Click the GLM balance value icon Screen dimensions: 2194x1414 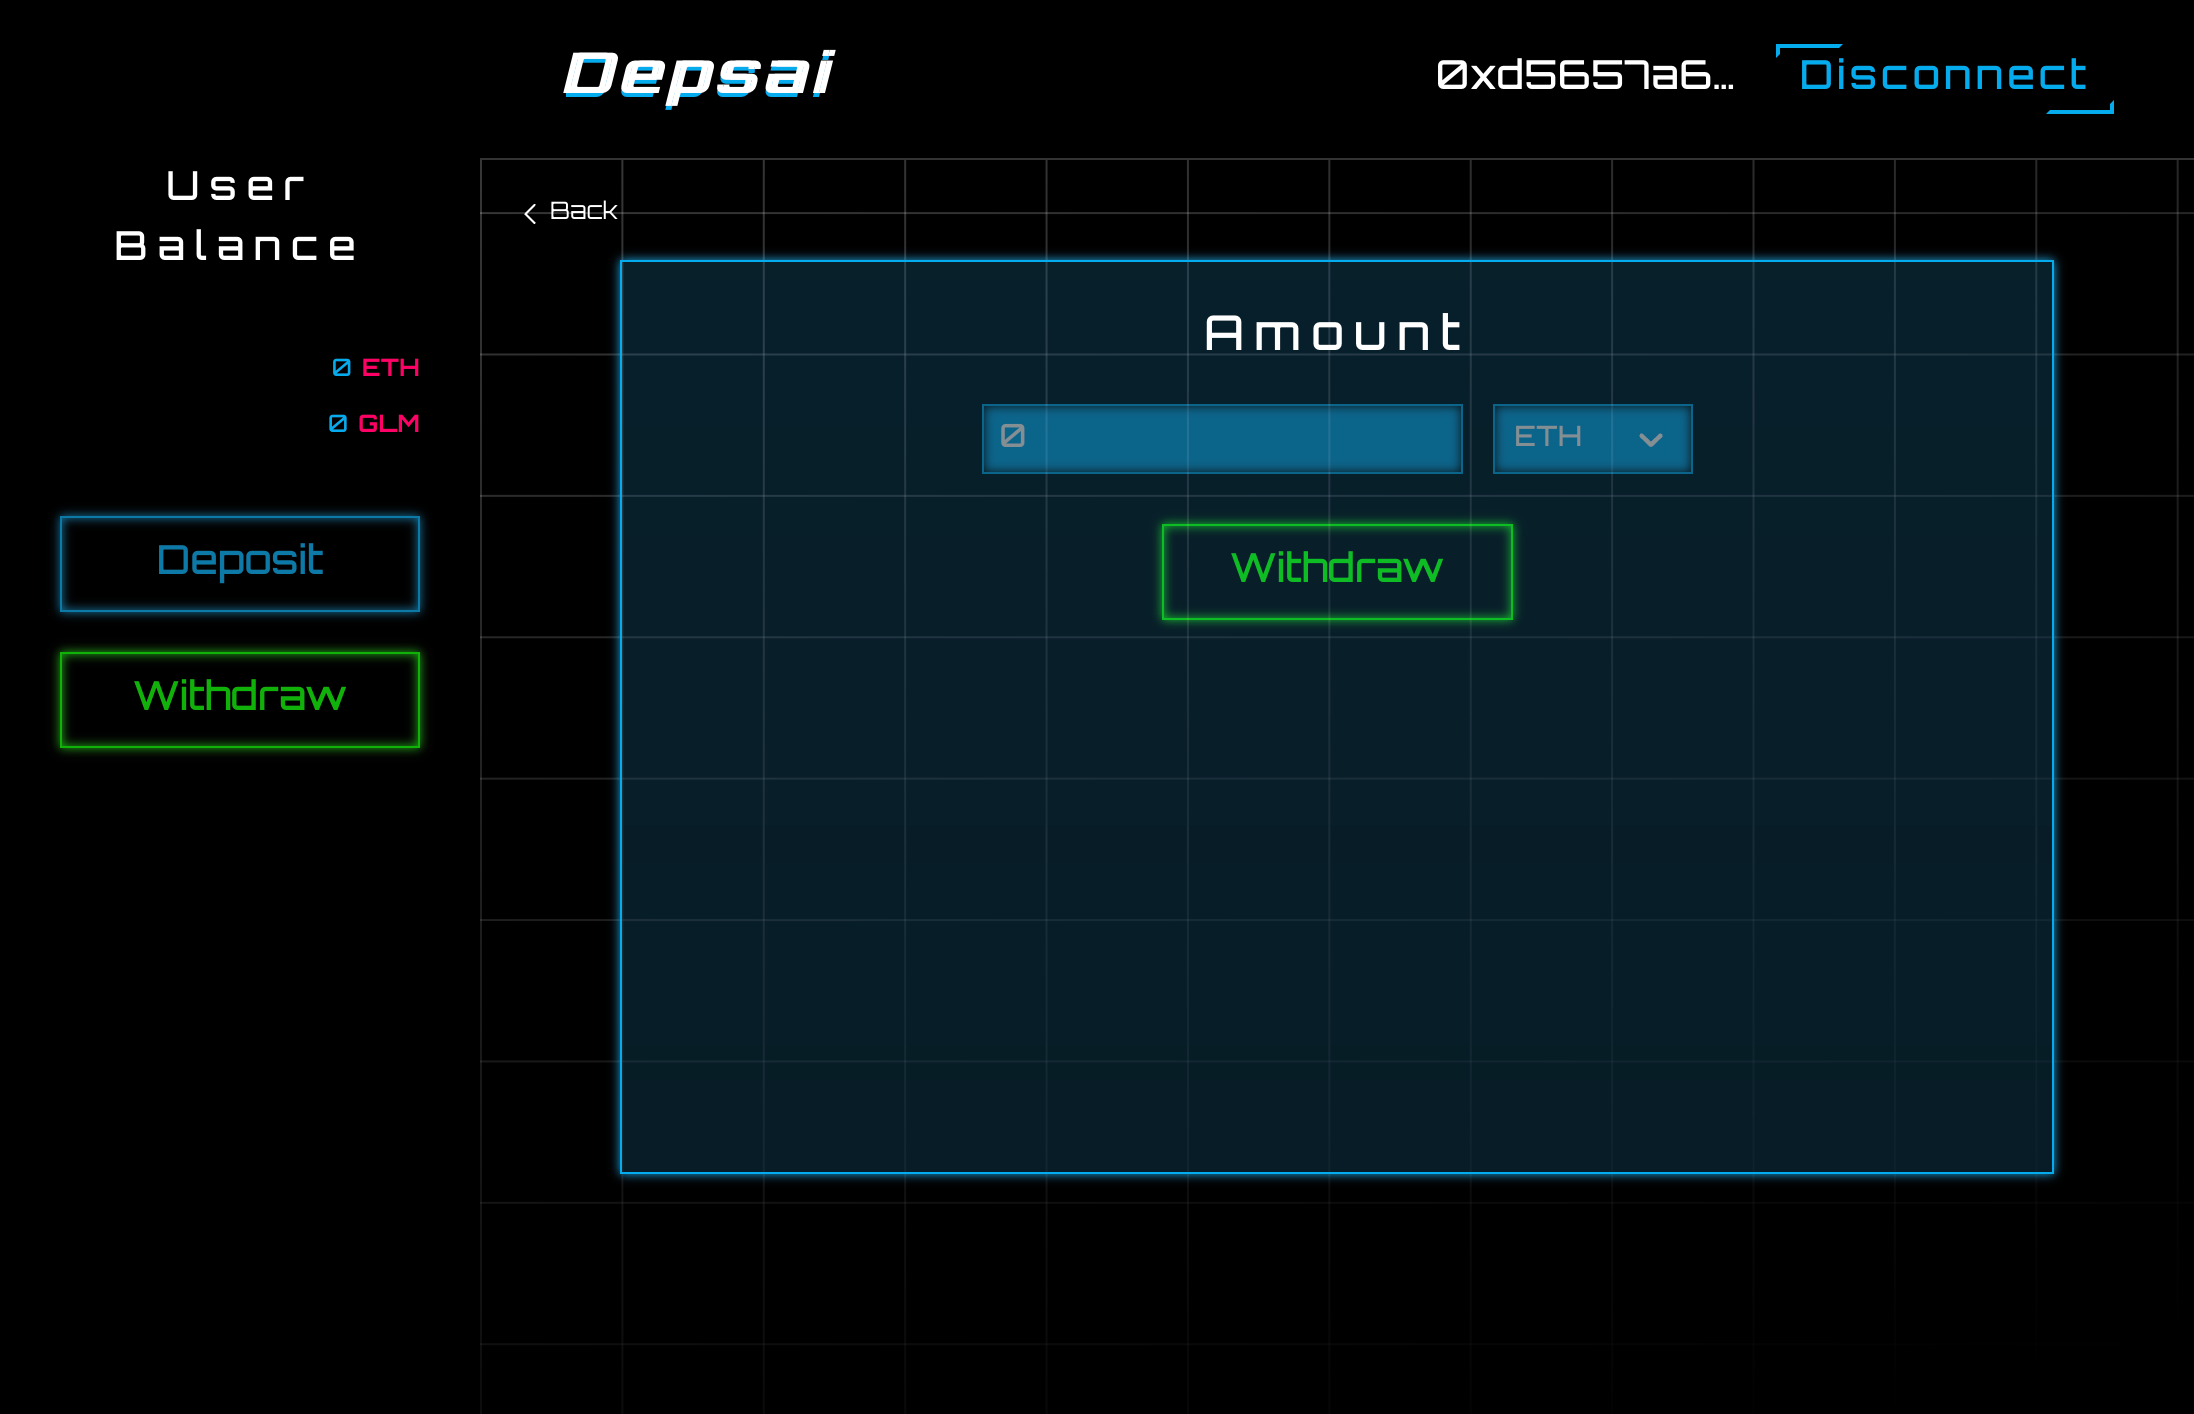click(338, 423)
